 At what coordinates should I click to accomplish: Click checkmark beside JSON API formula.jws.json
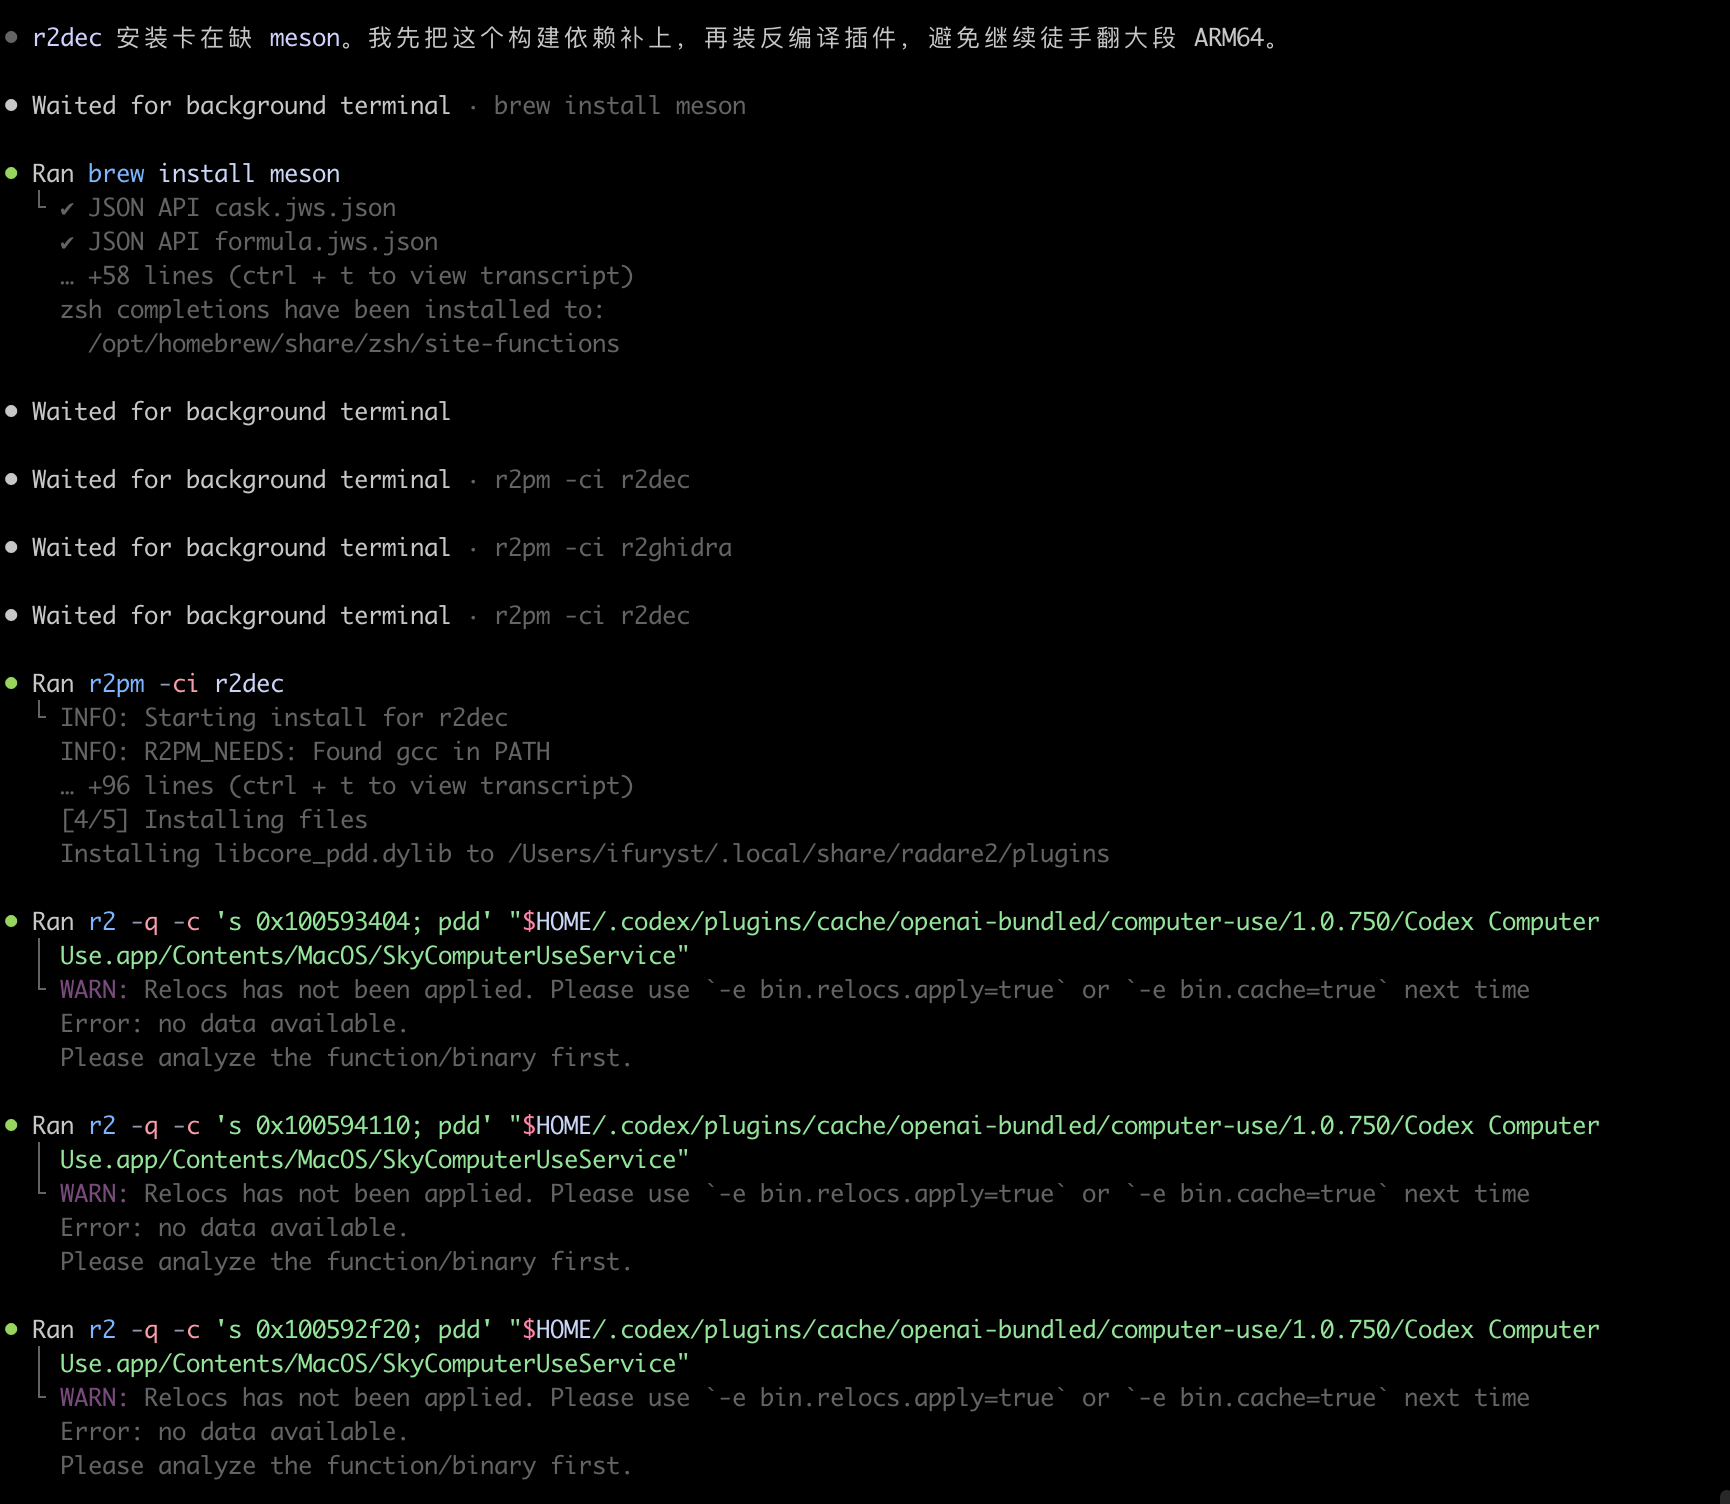[x=67, y=243]
